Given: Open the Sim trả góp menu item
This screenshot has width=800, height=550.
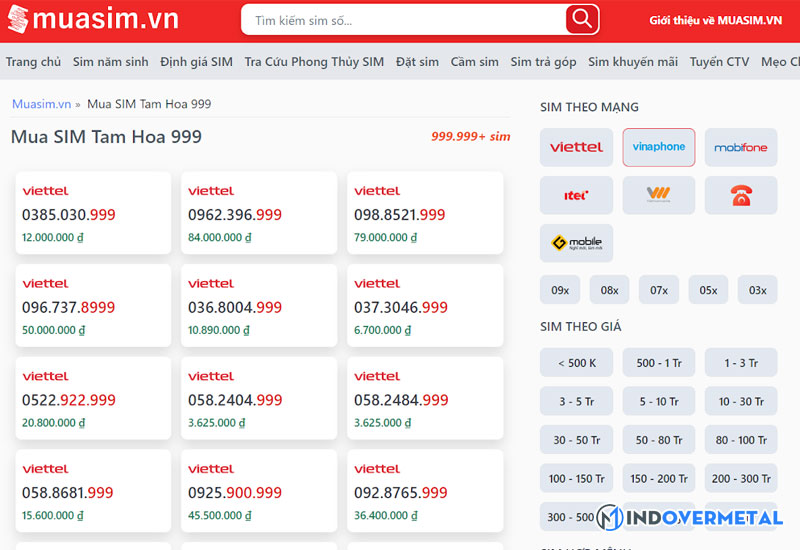Looking at the screenshot, I should coord(543,62).
